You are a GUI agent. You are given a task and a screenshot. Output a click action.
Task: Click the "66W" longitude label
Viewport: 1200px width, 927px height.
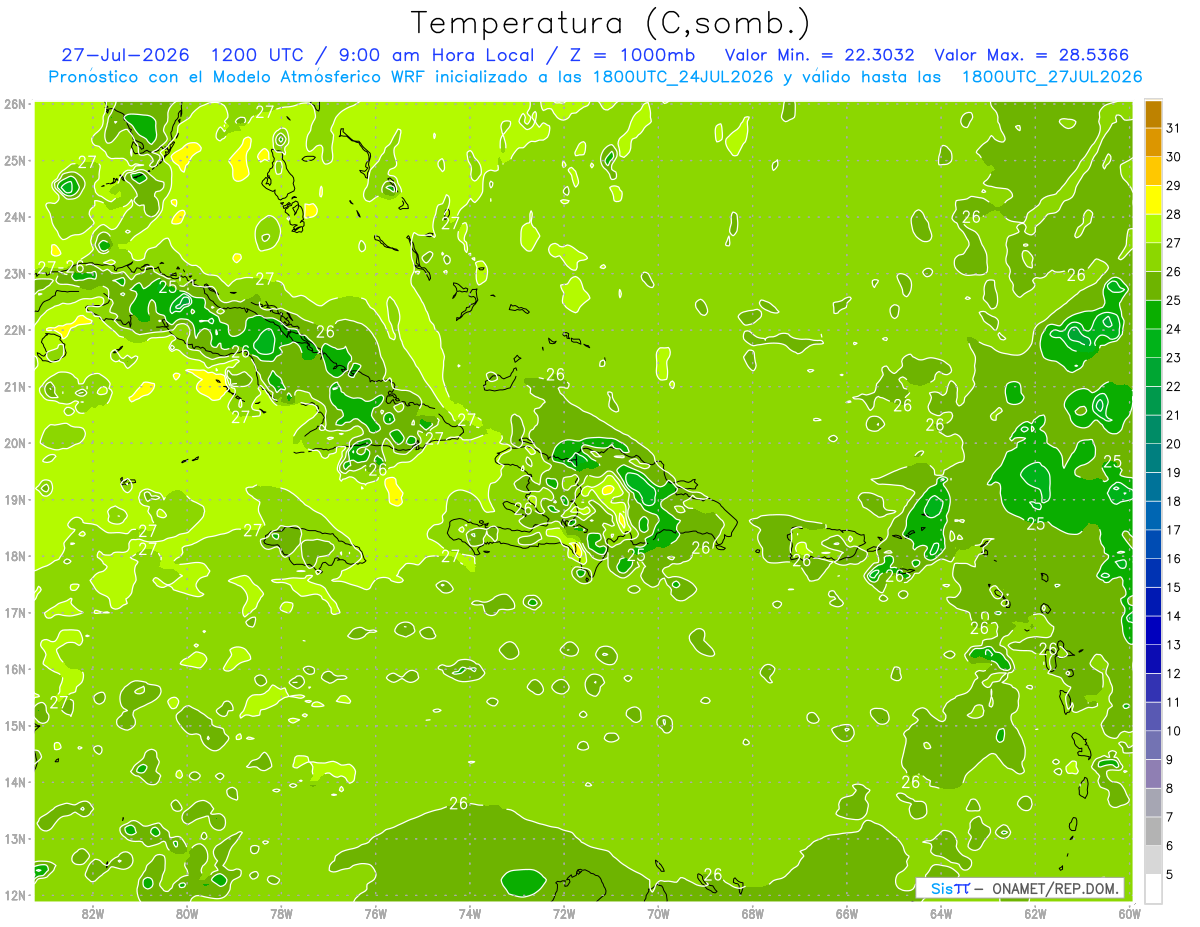tap(846, 913)
